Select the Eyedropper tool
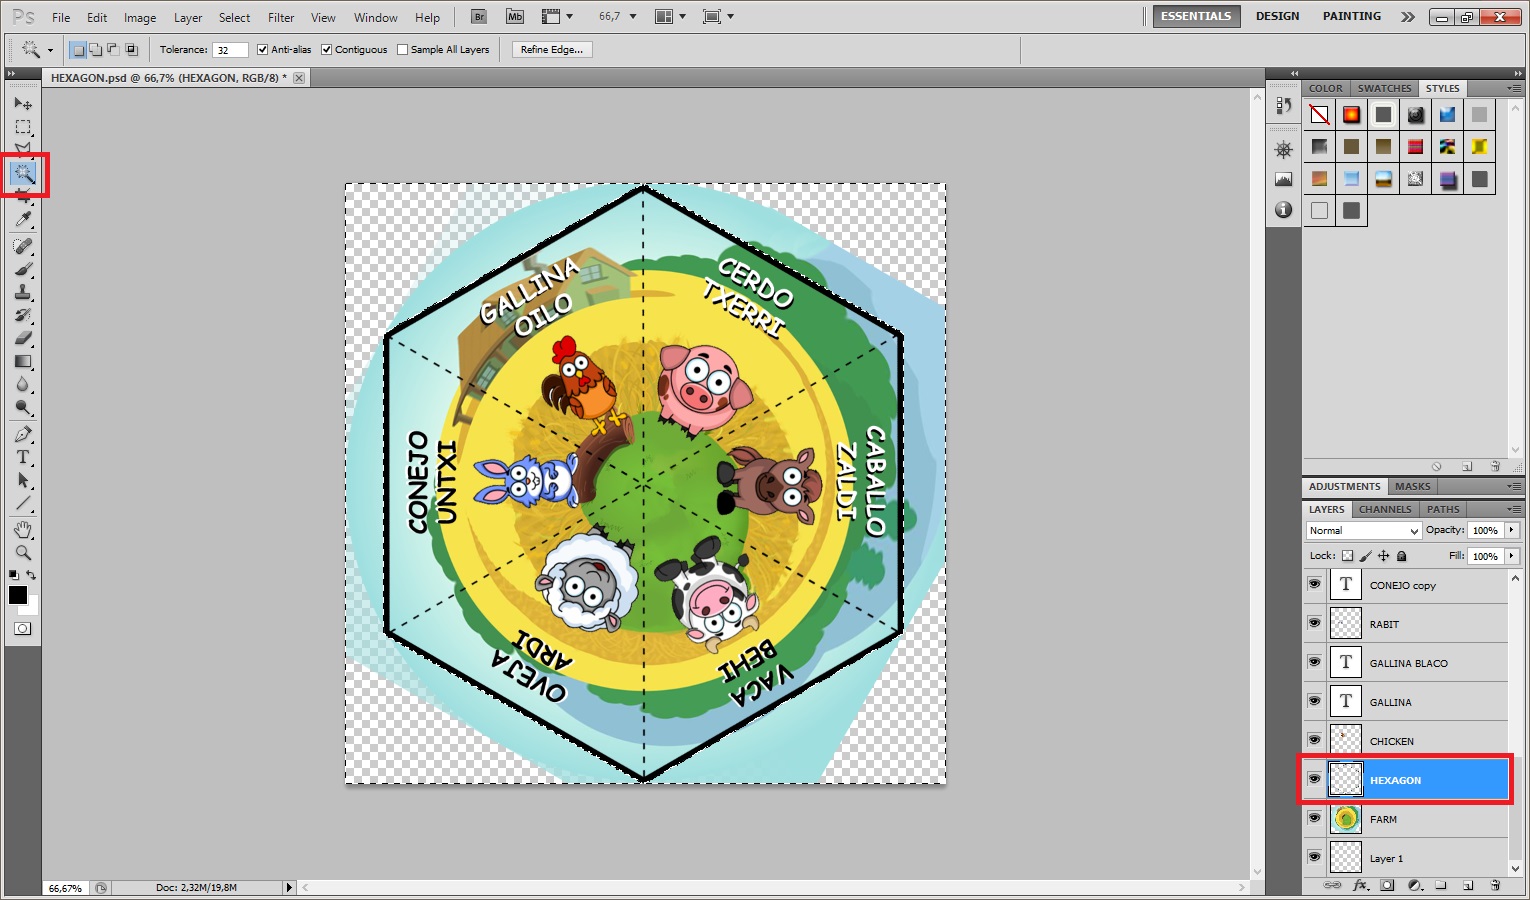Screen dimensions: 1530x900 [x=23, y=220]
